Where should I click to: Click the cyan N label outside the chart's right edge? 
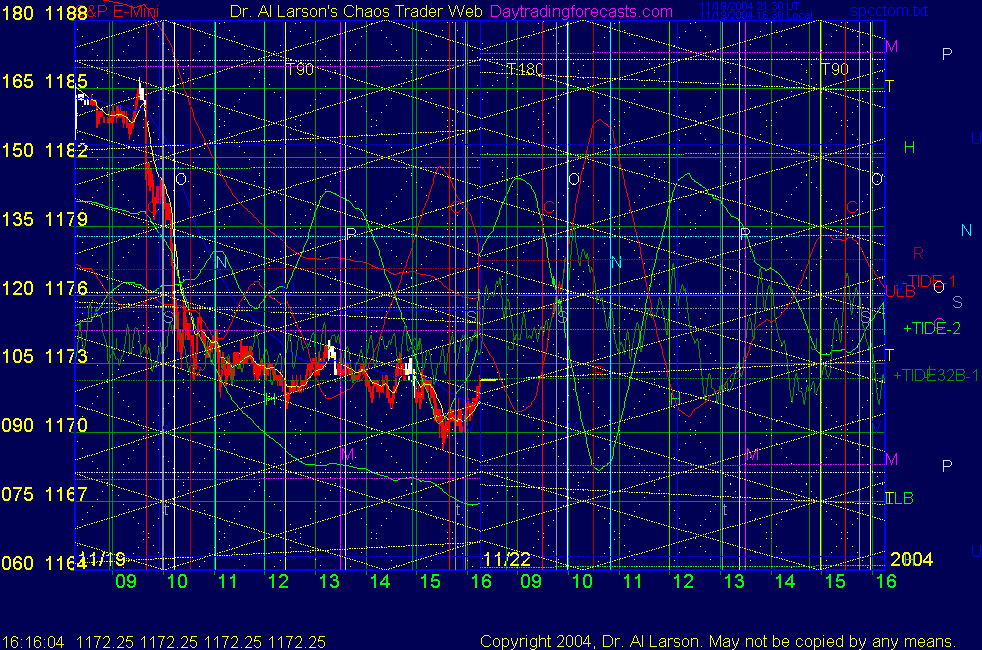[966, 230]
